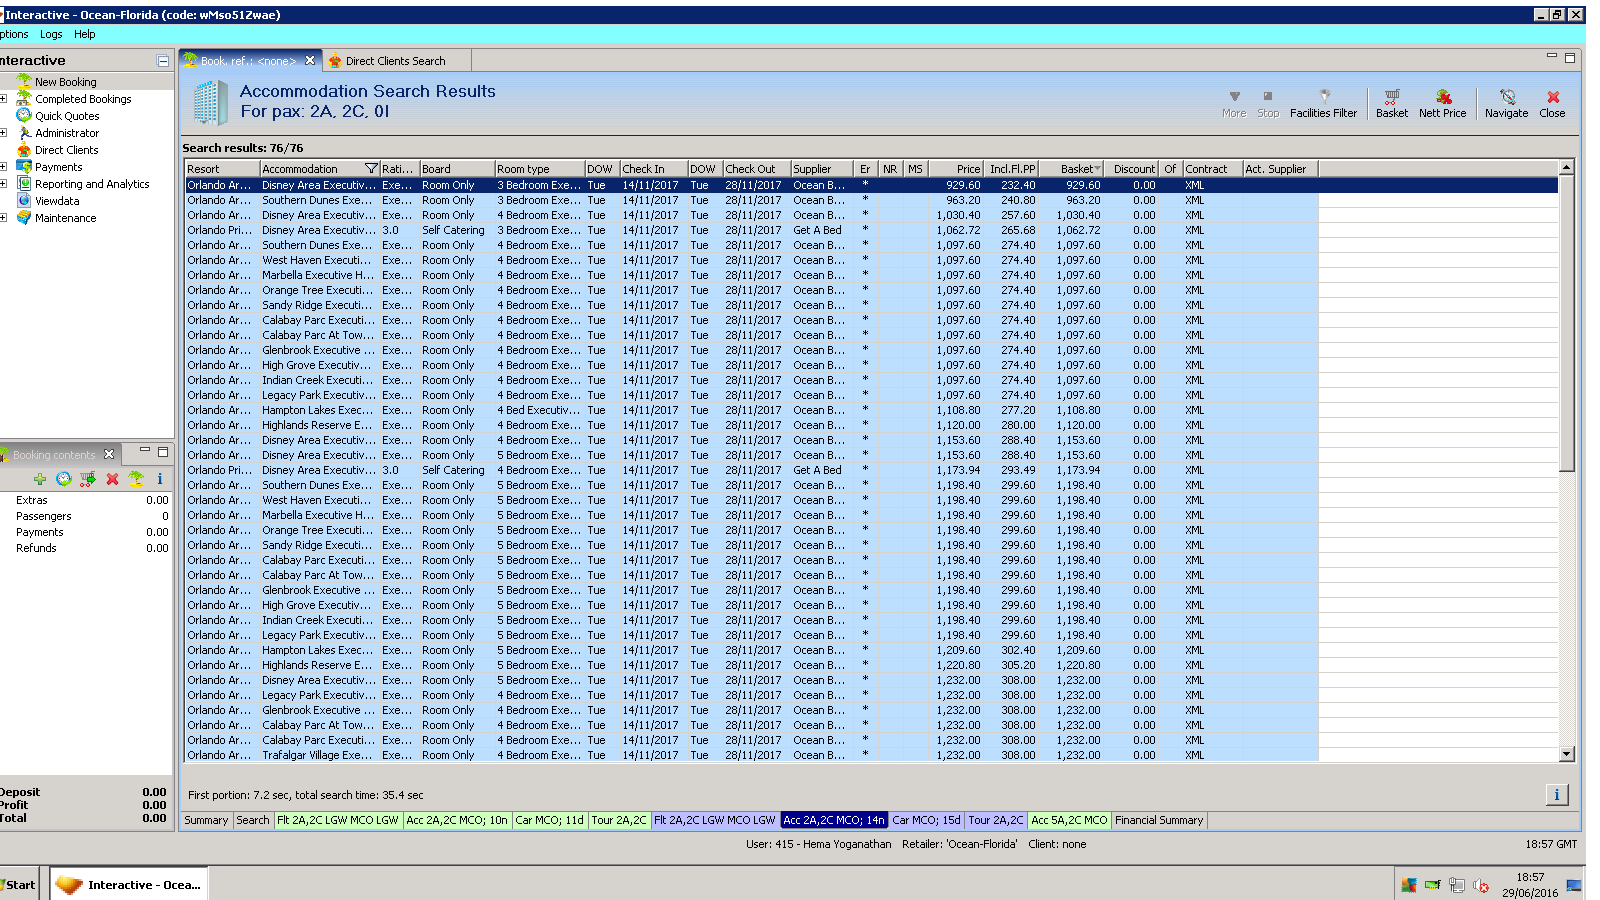
Task: Select the first Disney Area Executive row
Action: pos(318,185)
